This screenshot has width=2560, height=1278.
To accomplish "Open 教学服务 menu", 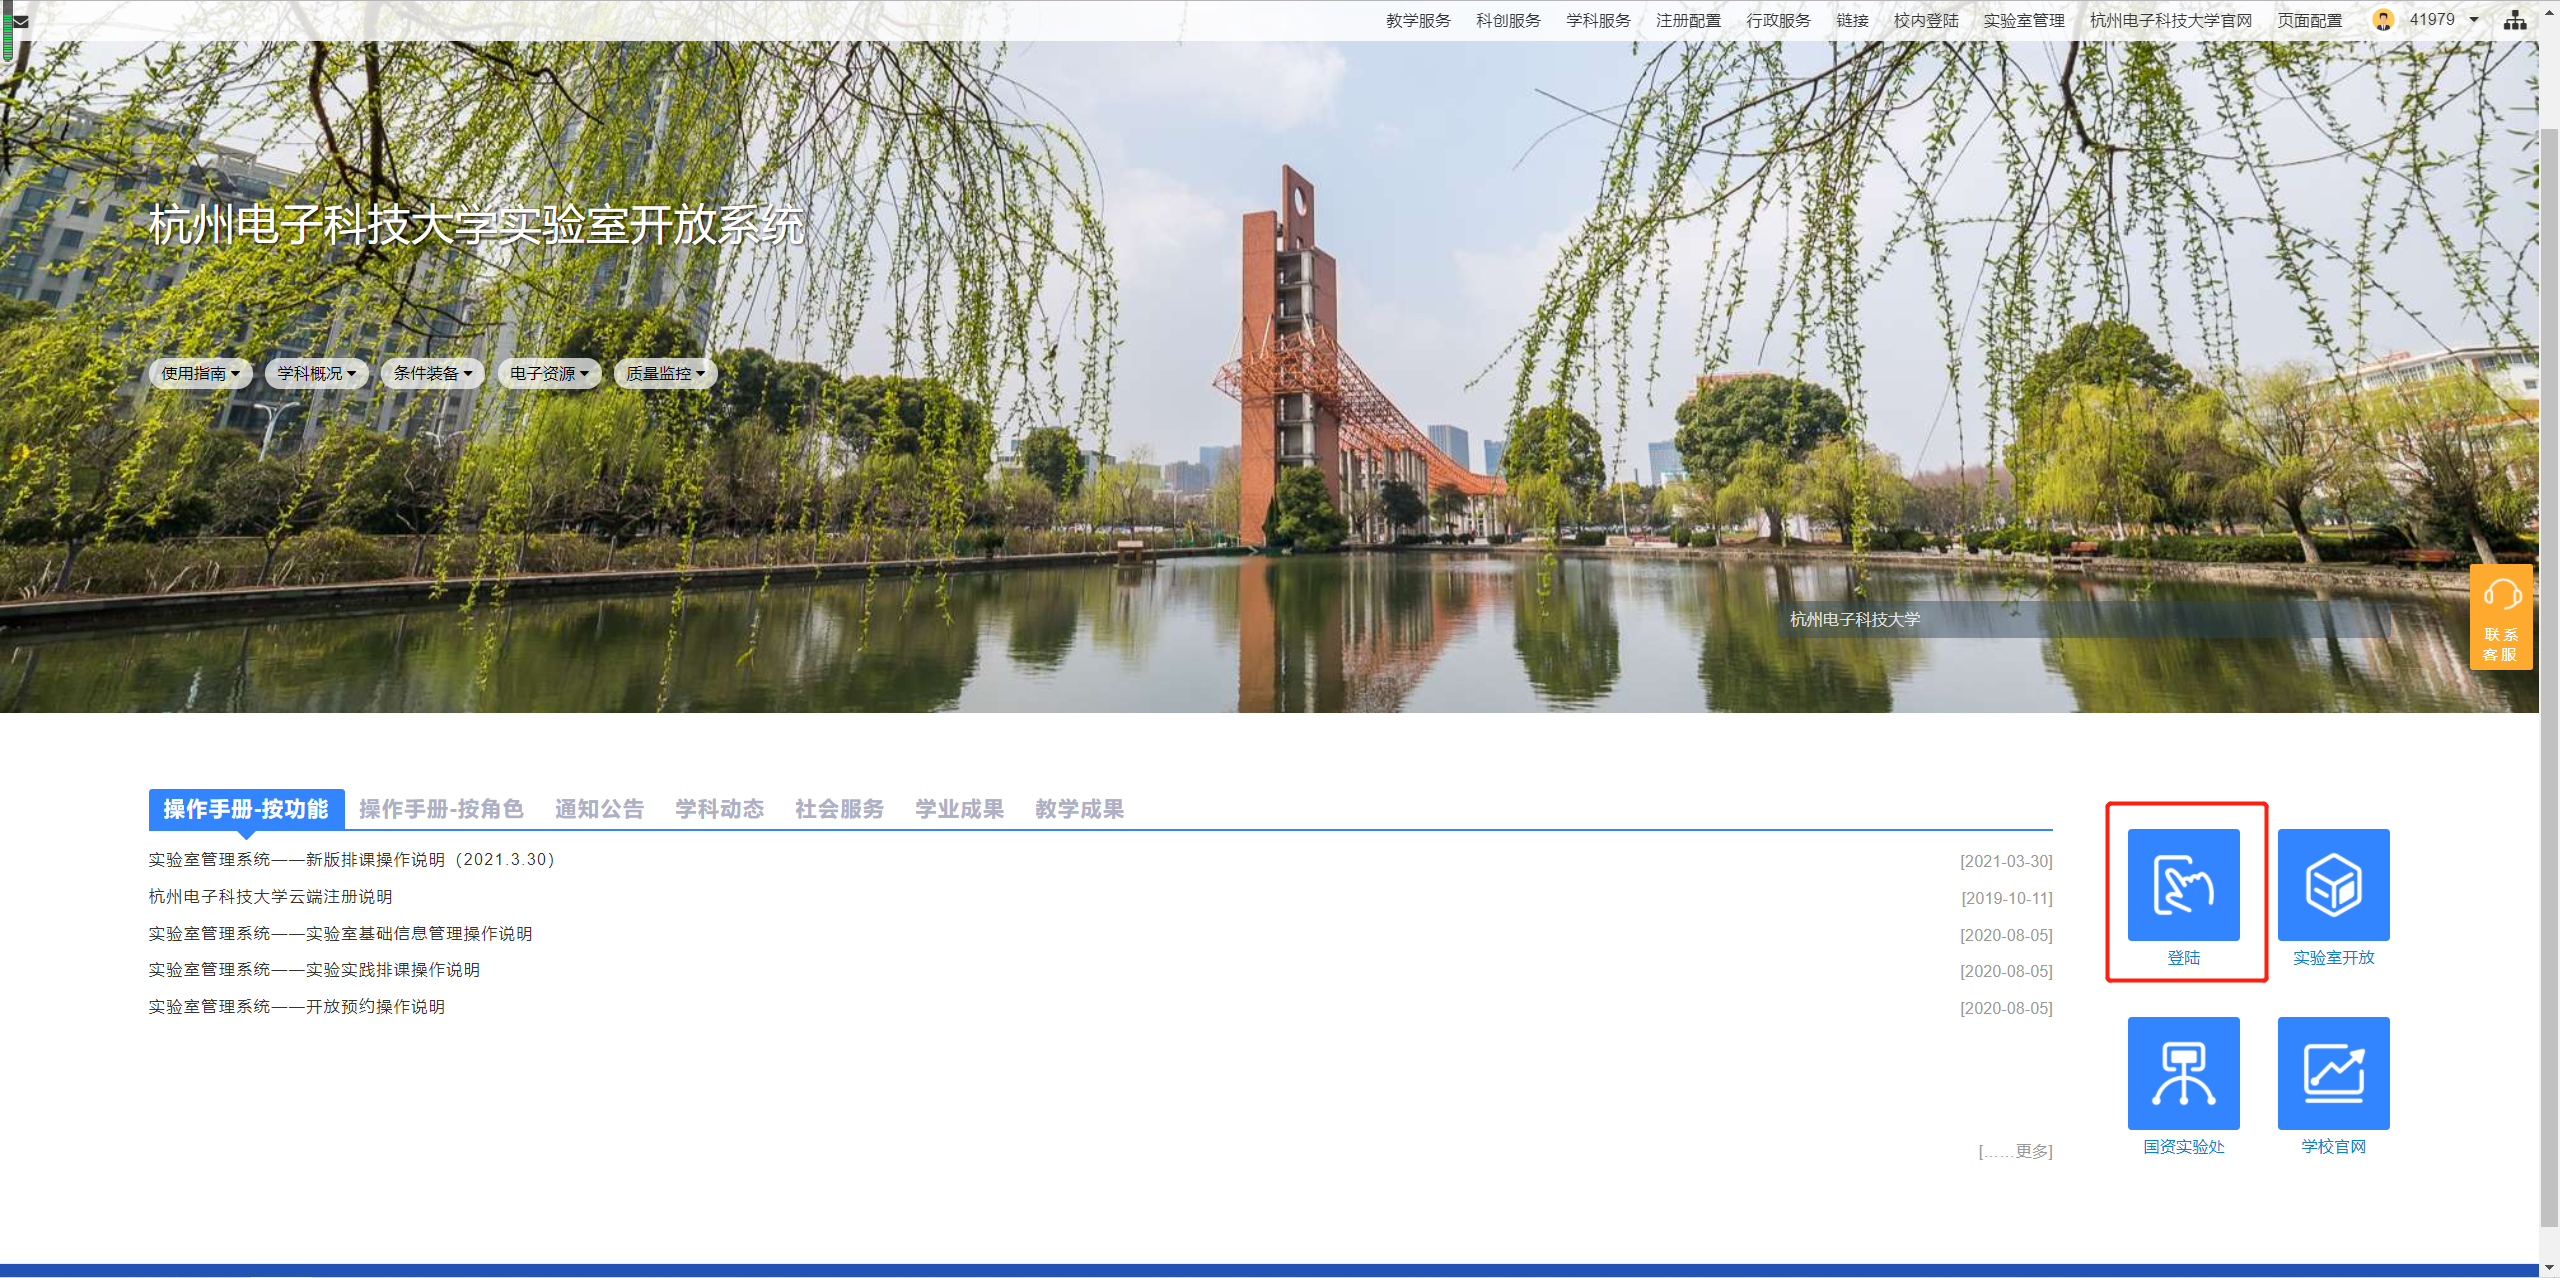I will tap(1418, 20).
